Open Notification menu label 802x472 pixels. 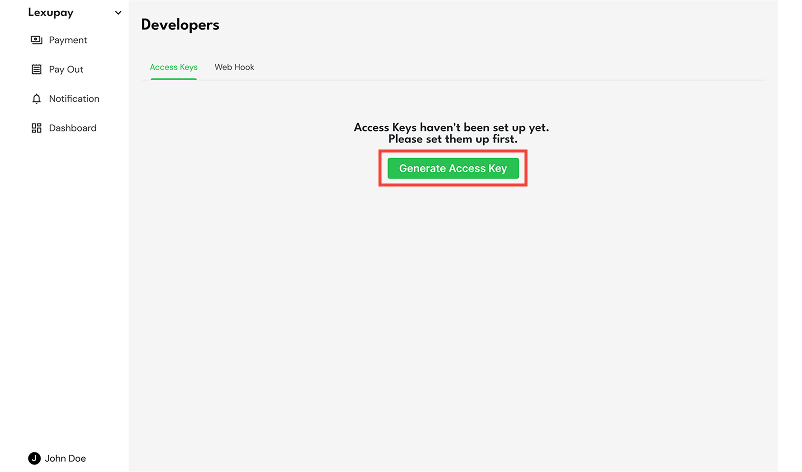pos(74,99)
